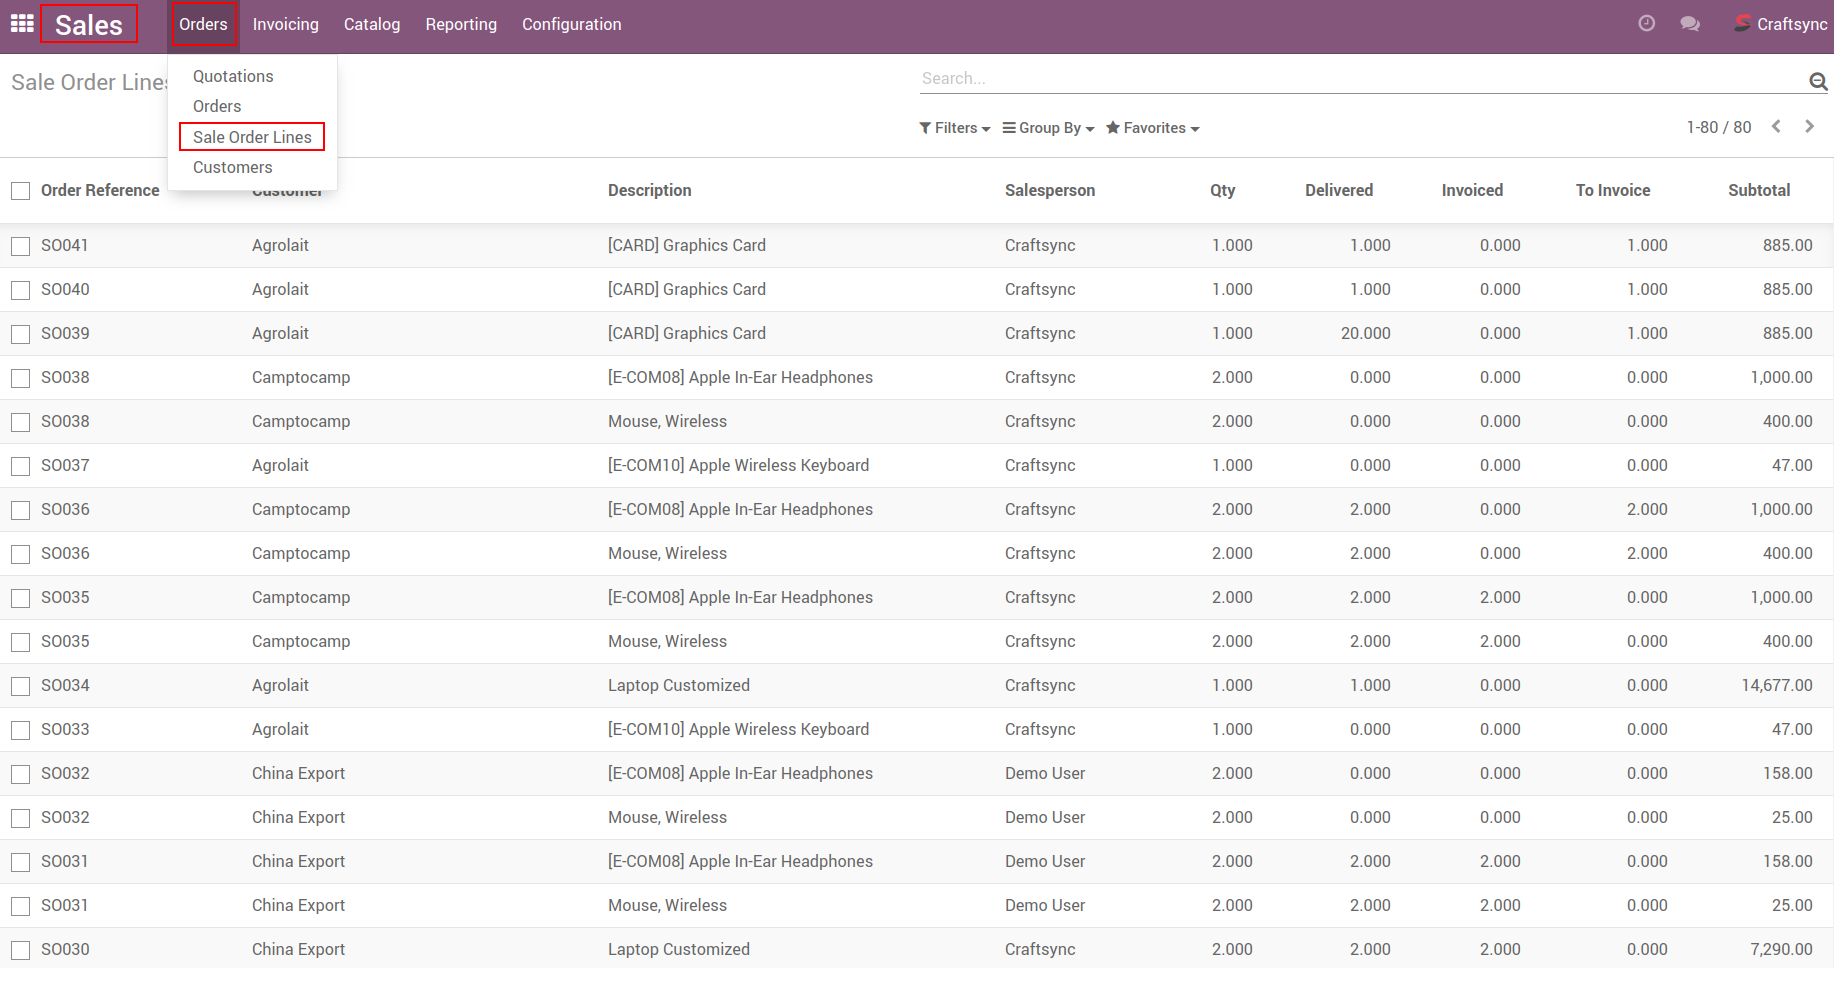Open the apps grid menu icon
The width and height of the screenshot is (1834, 994).
(x=22, y=23)
